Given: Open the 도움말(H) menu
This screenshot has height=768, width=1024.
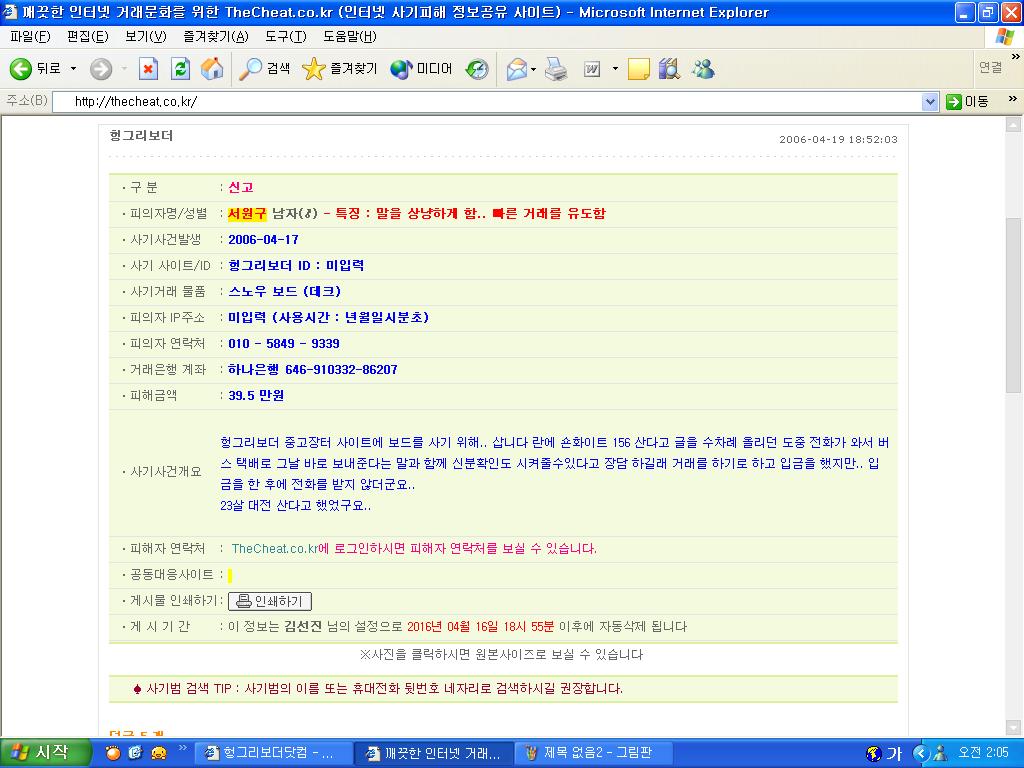Looking at the screenshot, I should pyautogui.click(x=349, y=37).
